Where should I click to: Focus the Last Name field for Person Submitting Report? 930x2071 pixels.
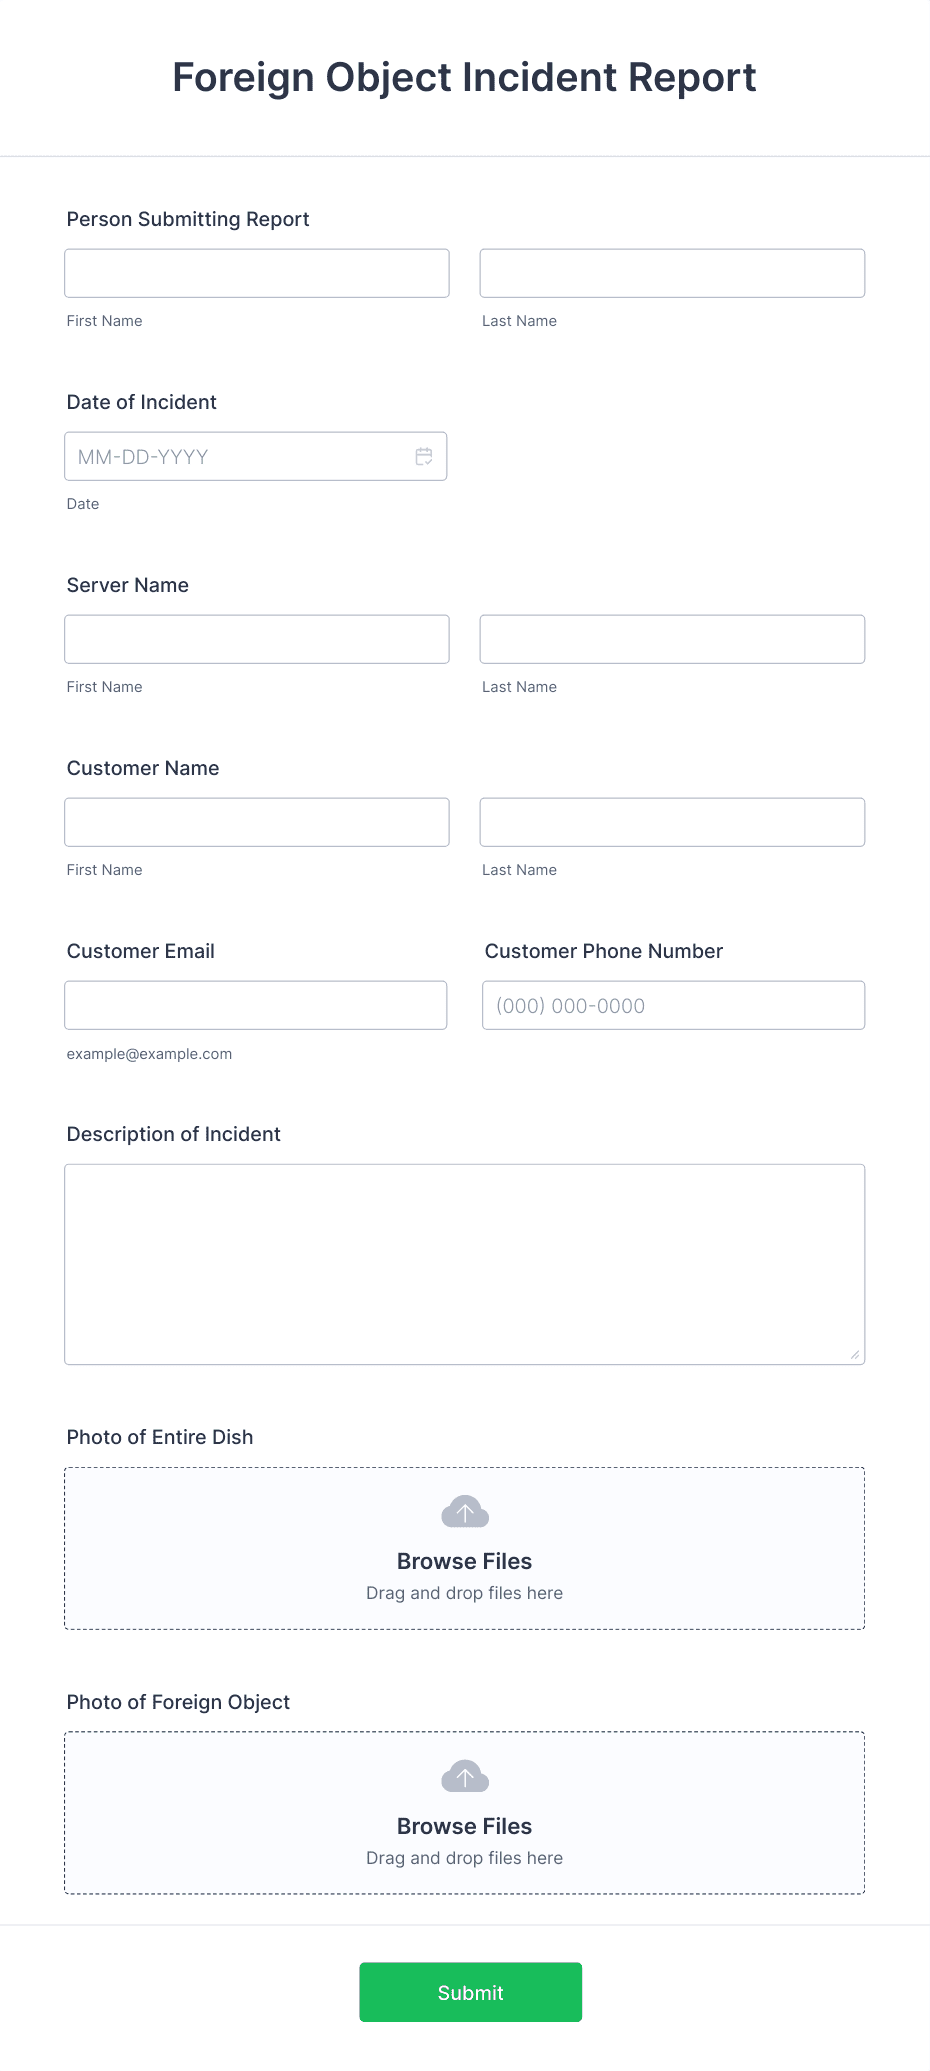[x=672, y=272]
